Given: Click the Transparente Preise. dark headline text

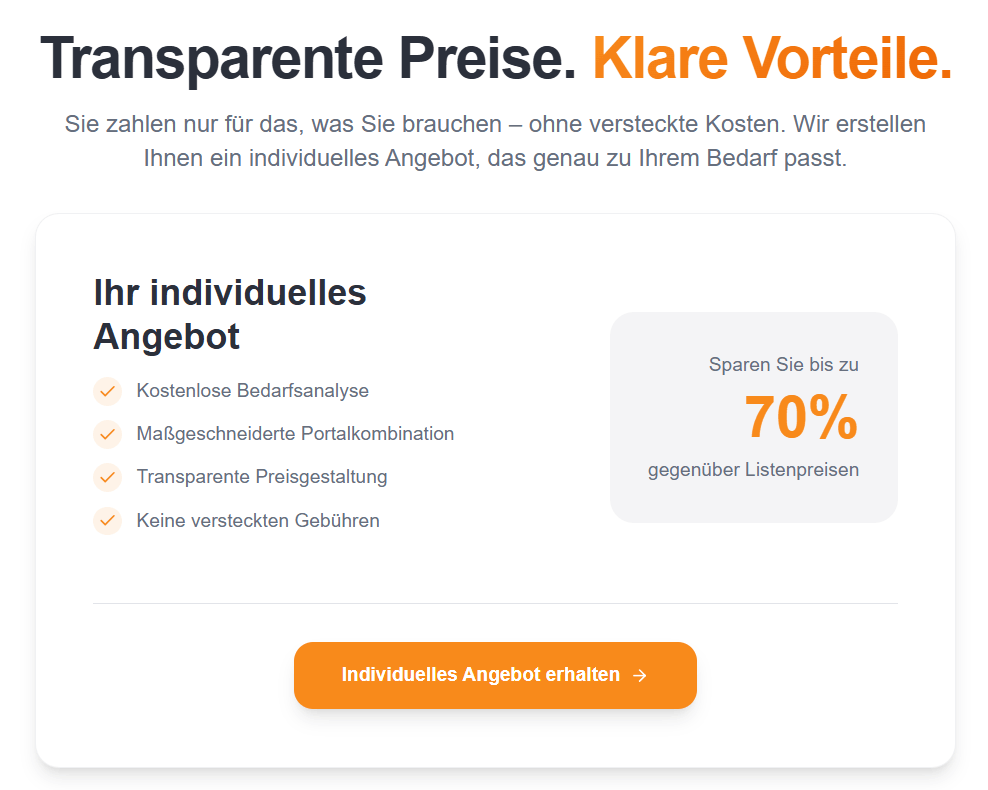Looking at the screenshot, I should point(309,58).
